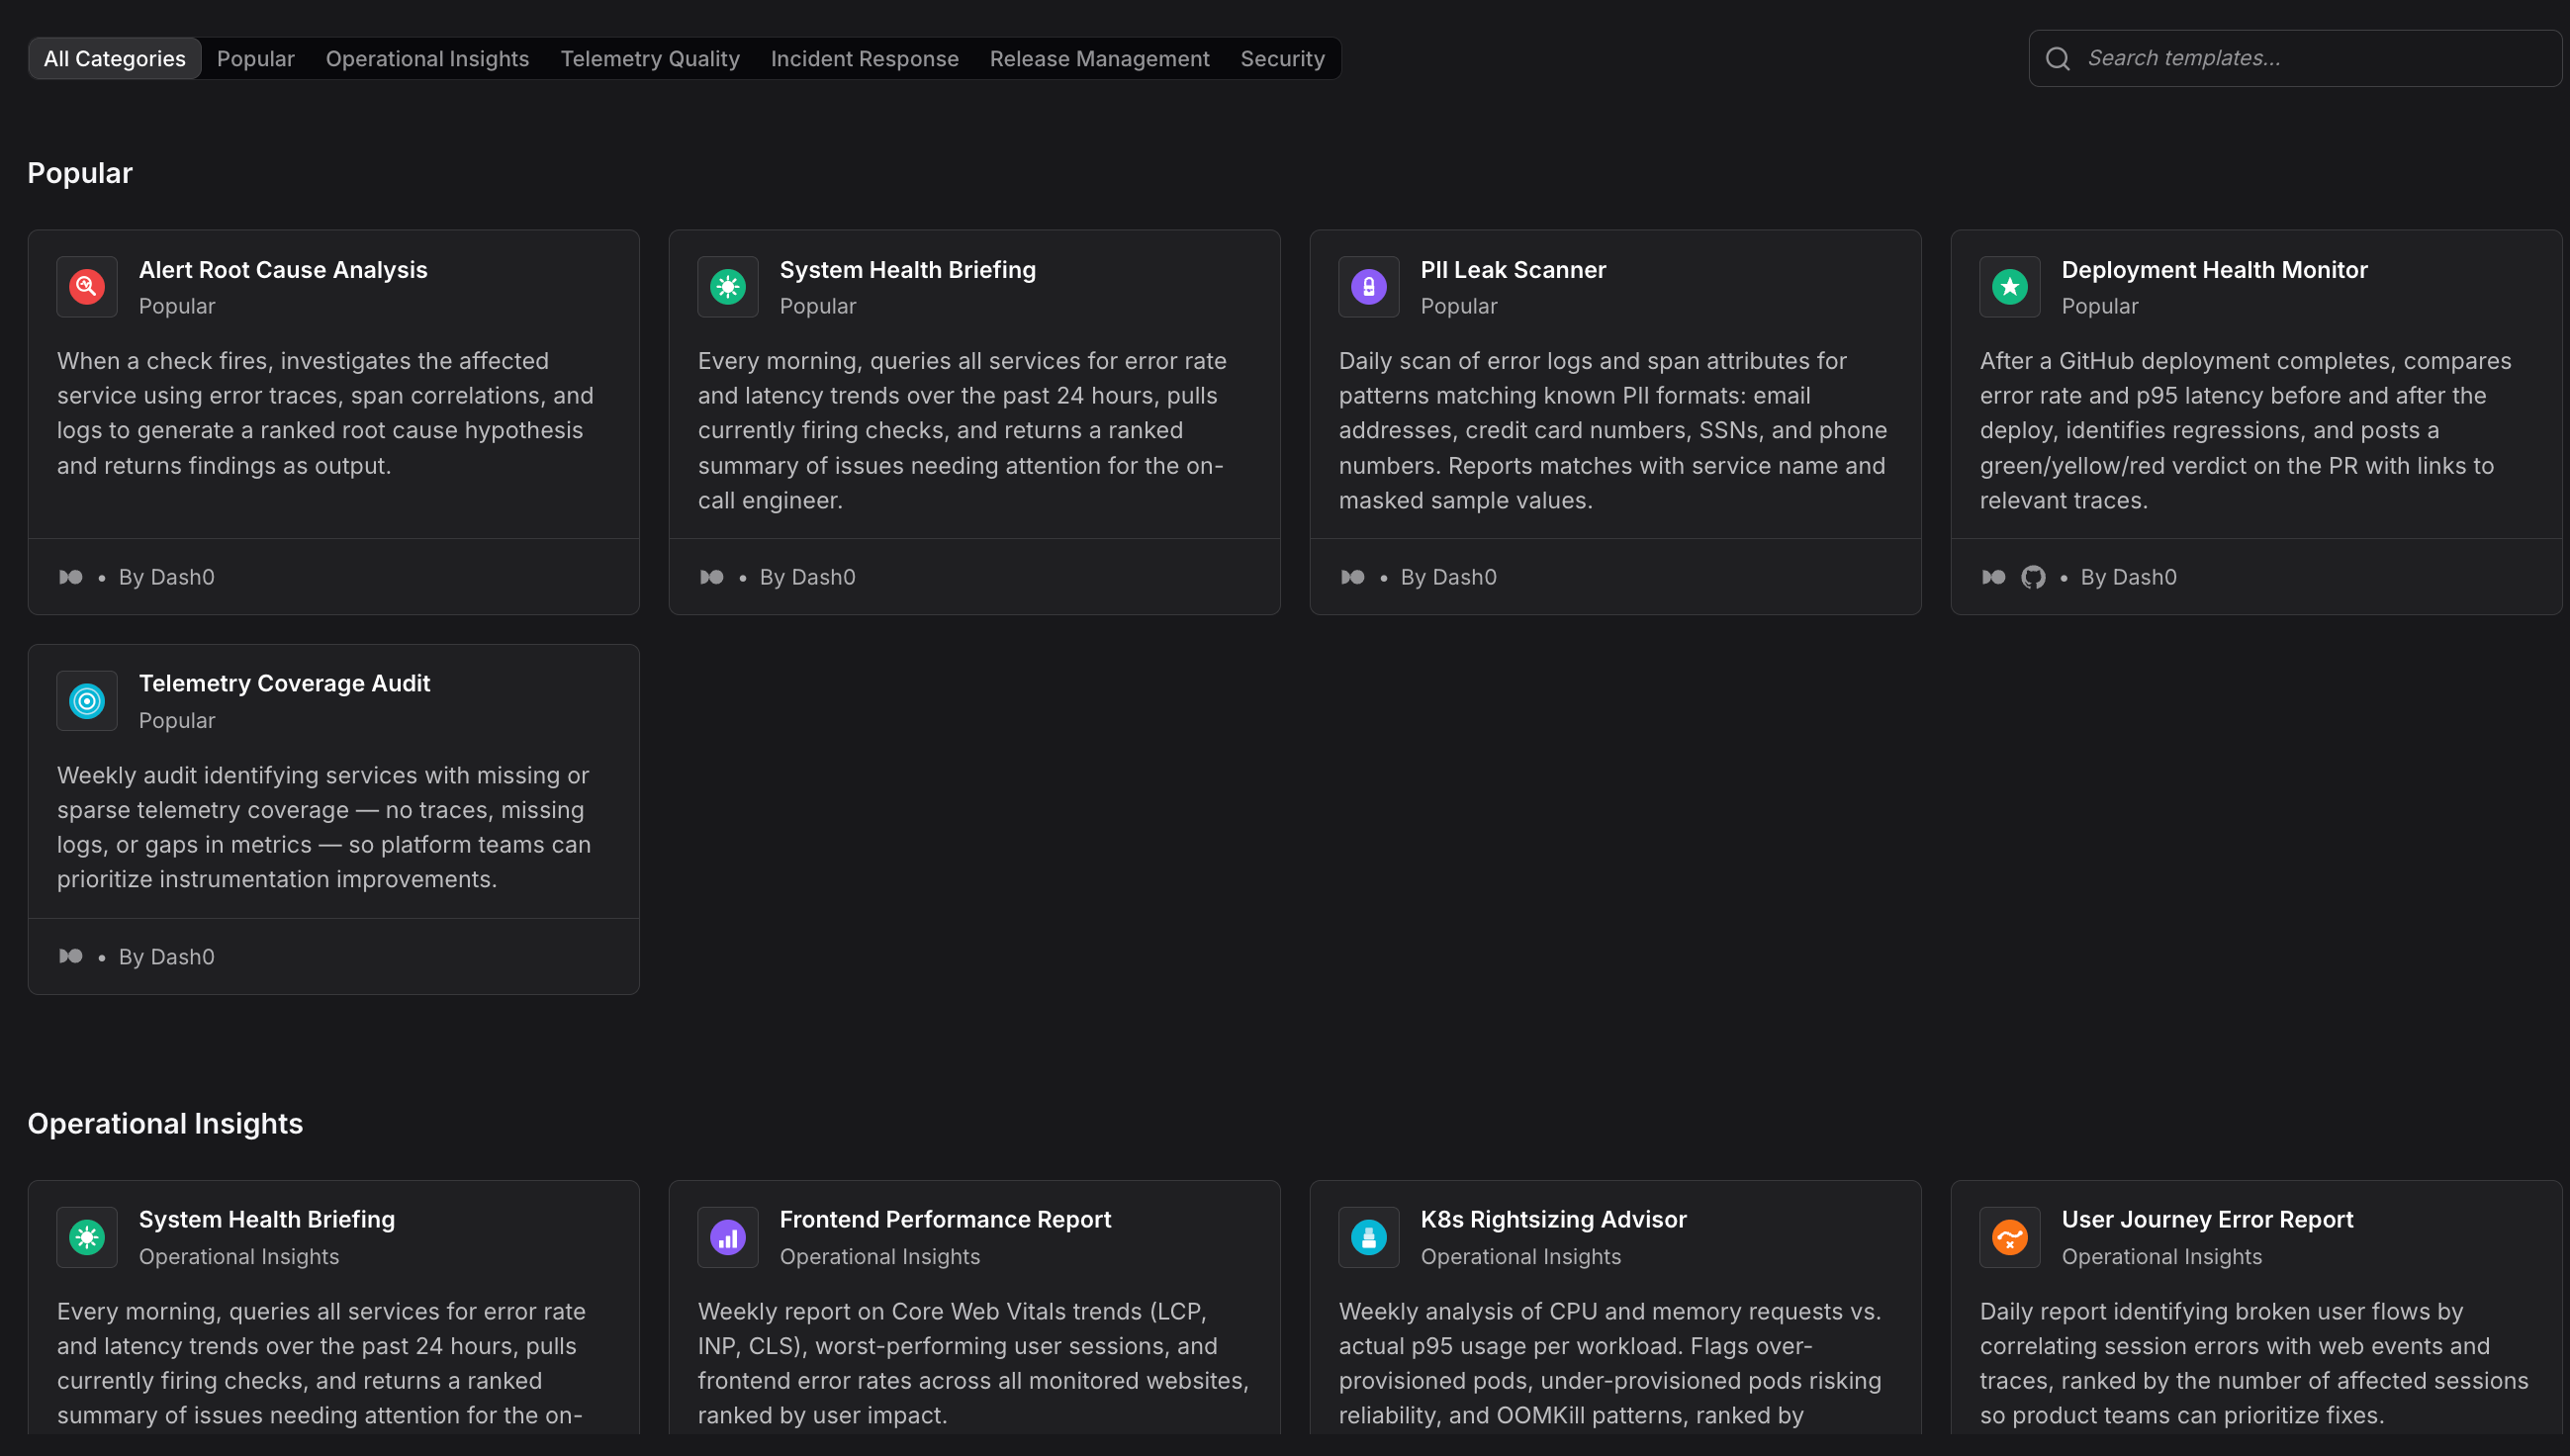The height and width of the screenshot is (1456, 2570).
Task: Click the Dash0 logo in PII Leak Scanner footer
Action: point(1353,577)
